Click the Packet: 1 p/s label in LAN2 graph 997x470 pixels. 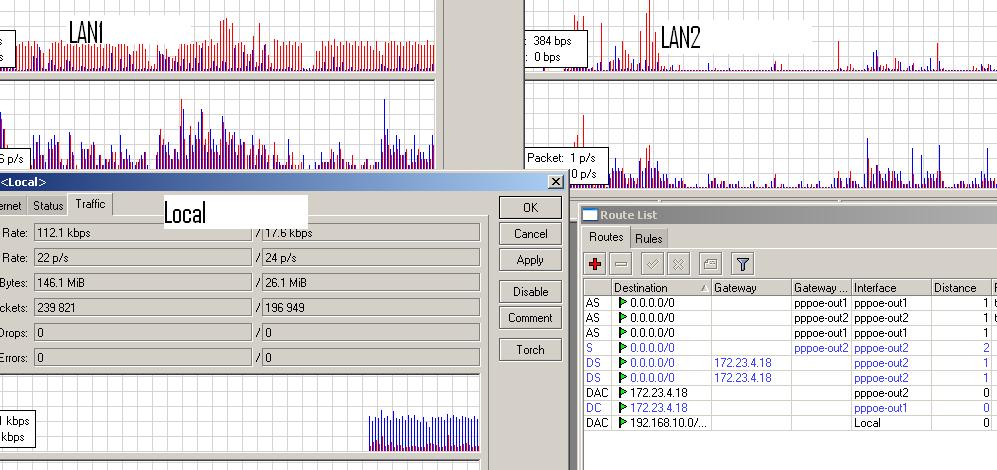tap(561, 157)
